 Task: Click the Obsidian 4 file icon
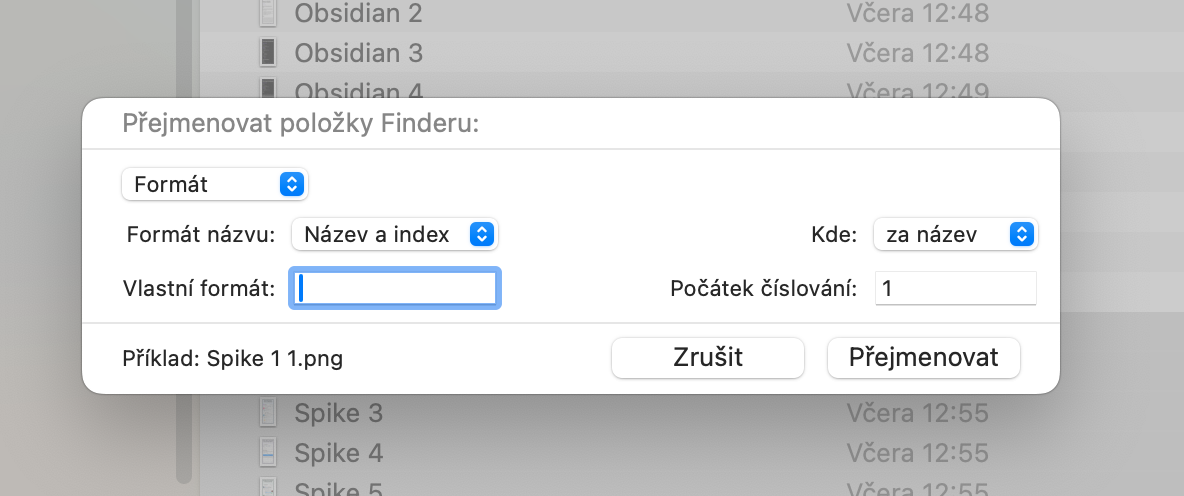(x=267, y=89)
